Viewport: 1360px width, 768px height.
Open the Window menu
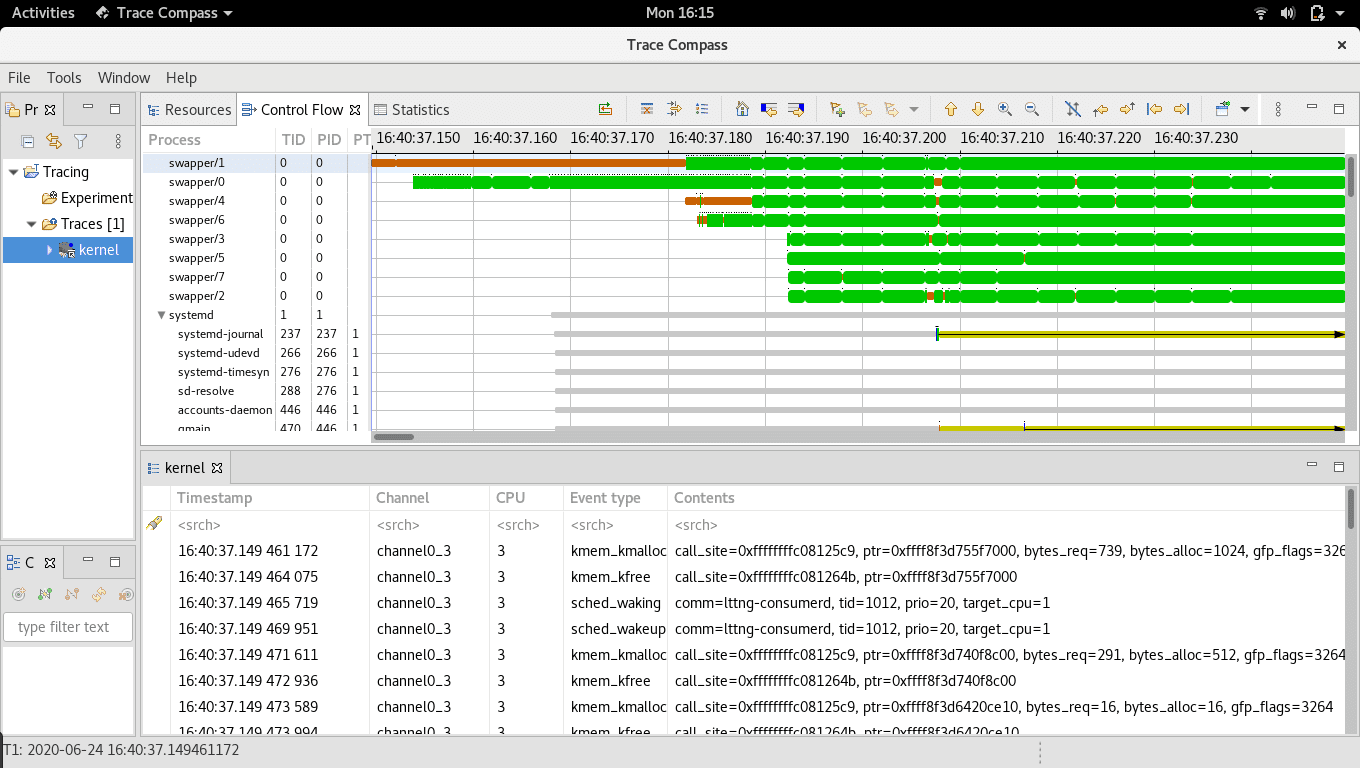(124, 78)
